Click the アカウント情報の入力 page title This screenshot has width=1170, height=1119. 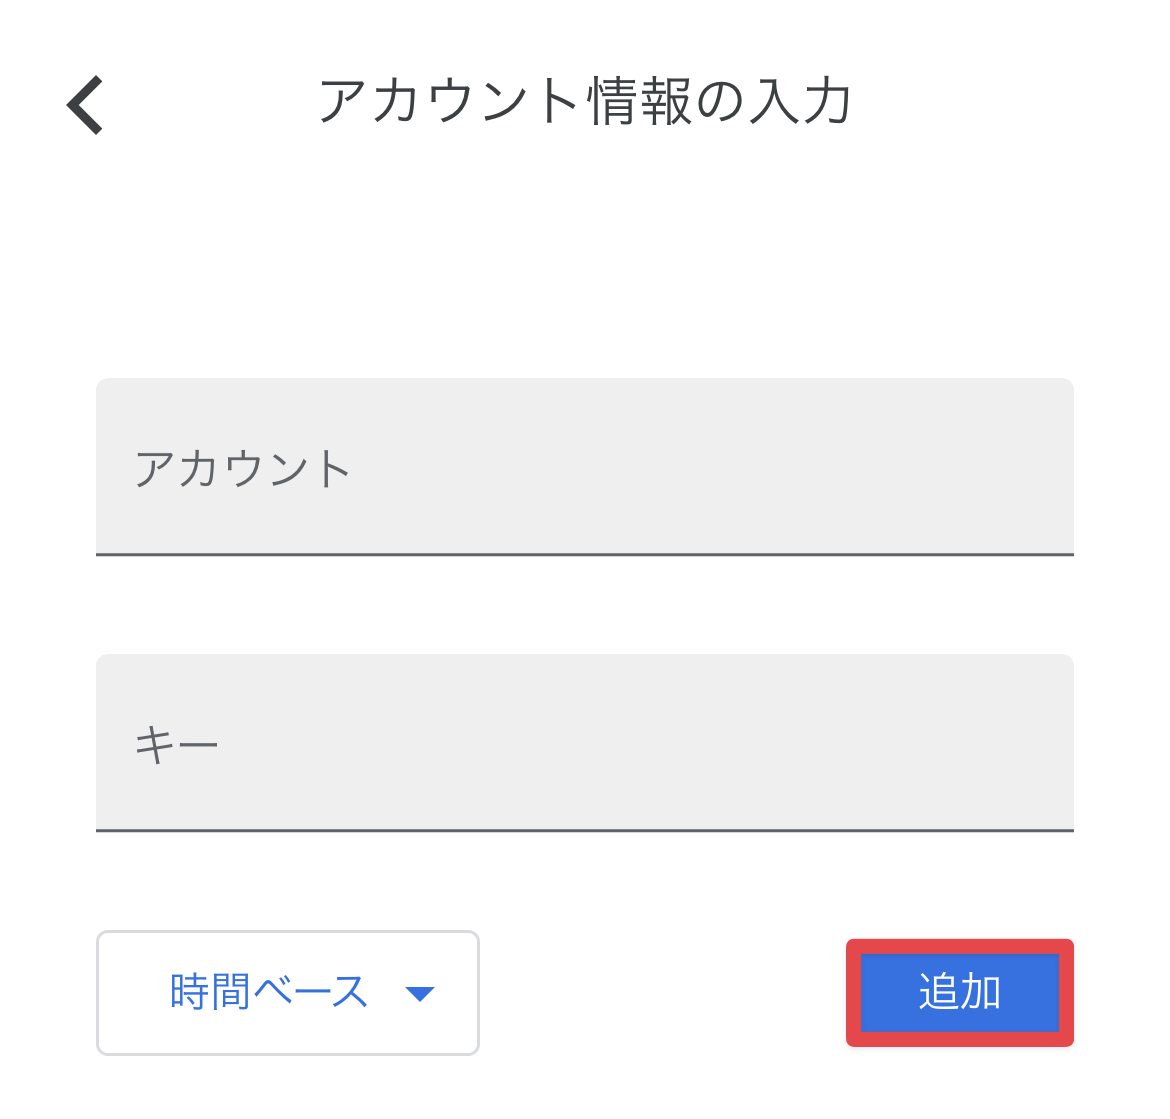coord(586,101)
